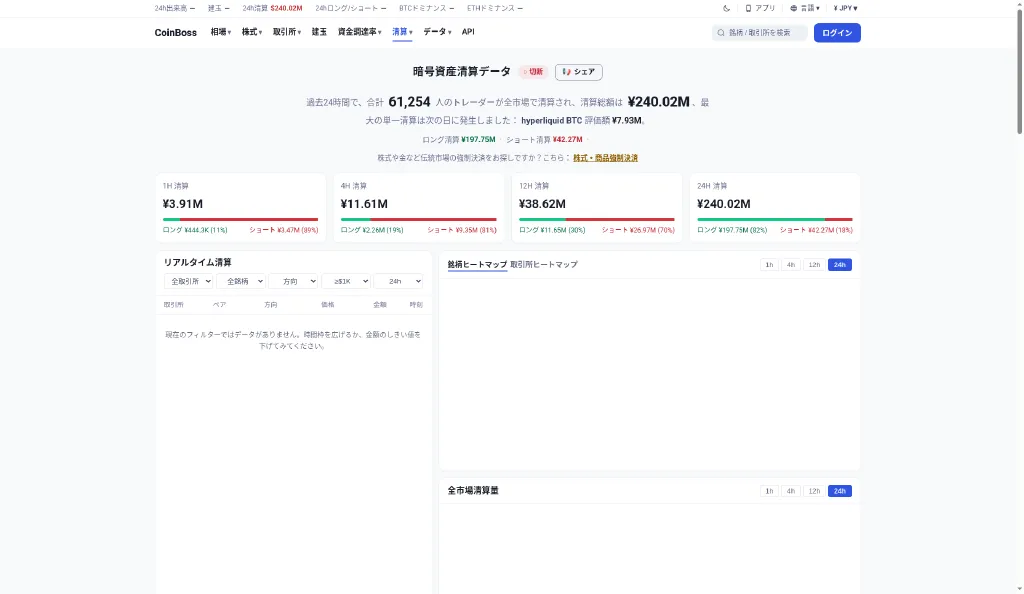Select 1h for 全市場清算量 chart
1024x594 pixels.
[769, 491]
